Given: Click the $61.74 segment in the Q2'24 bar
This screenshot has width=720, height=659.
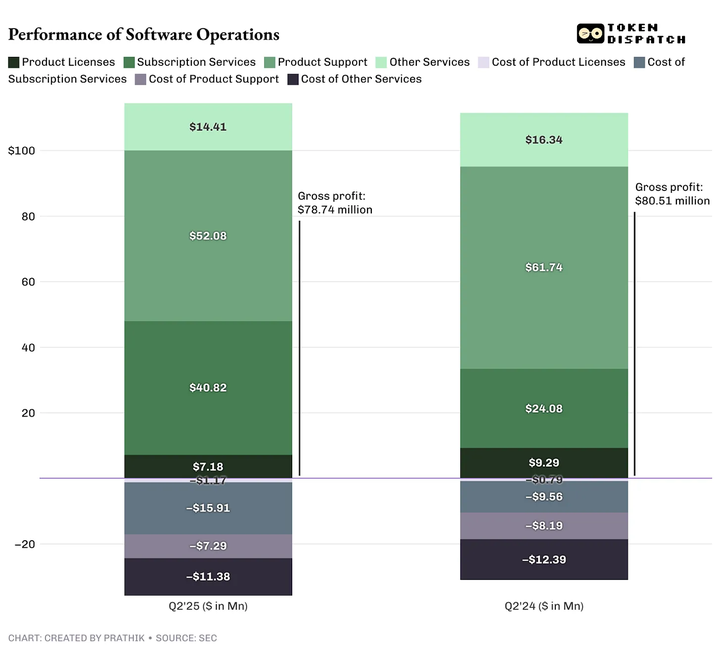Looking at the screenshot, I should click(544, 268).
